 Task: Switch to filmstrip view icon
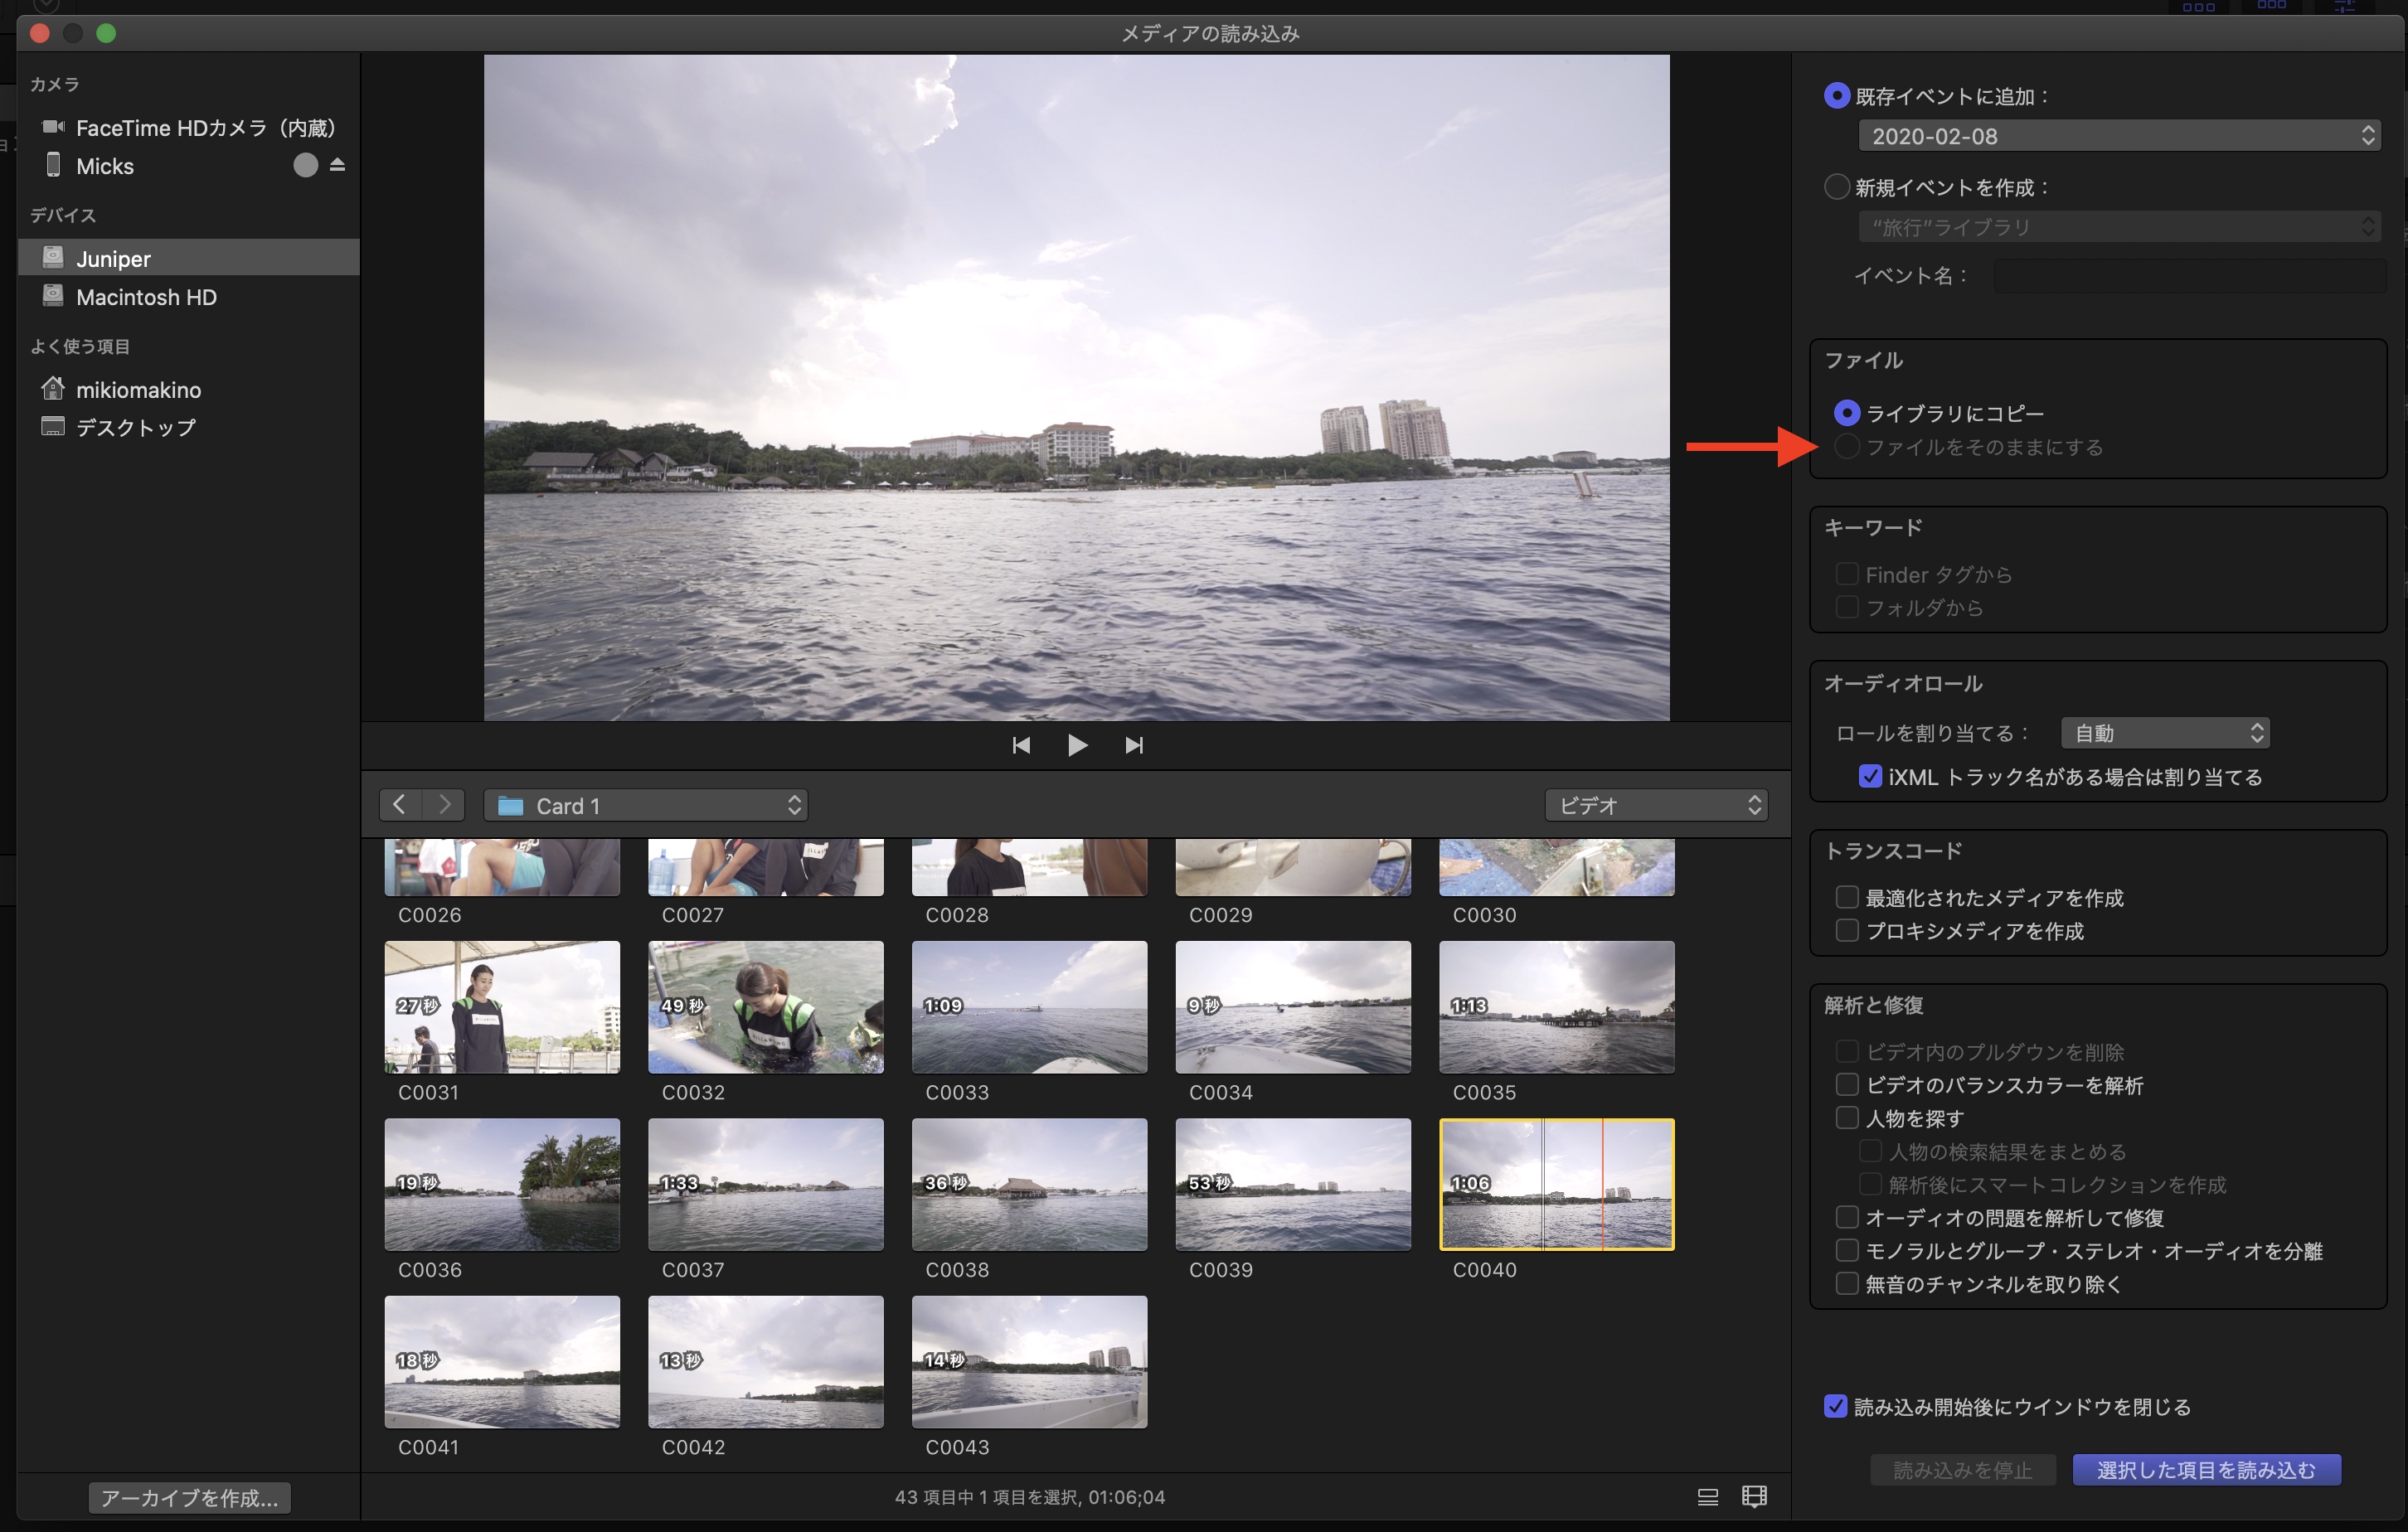click(x=1753, y=1496)
